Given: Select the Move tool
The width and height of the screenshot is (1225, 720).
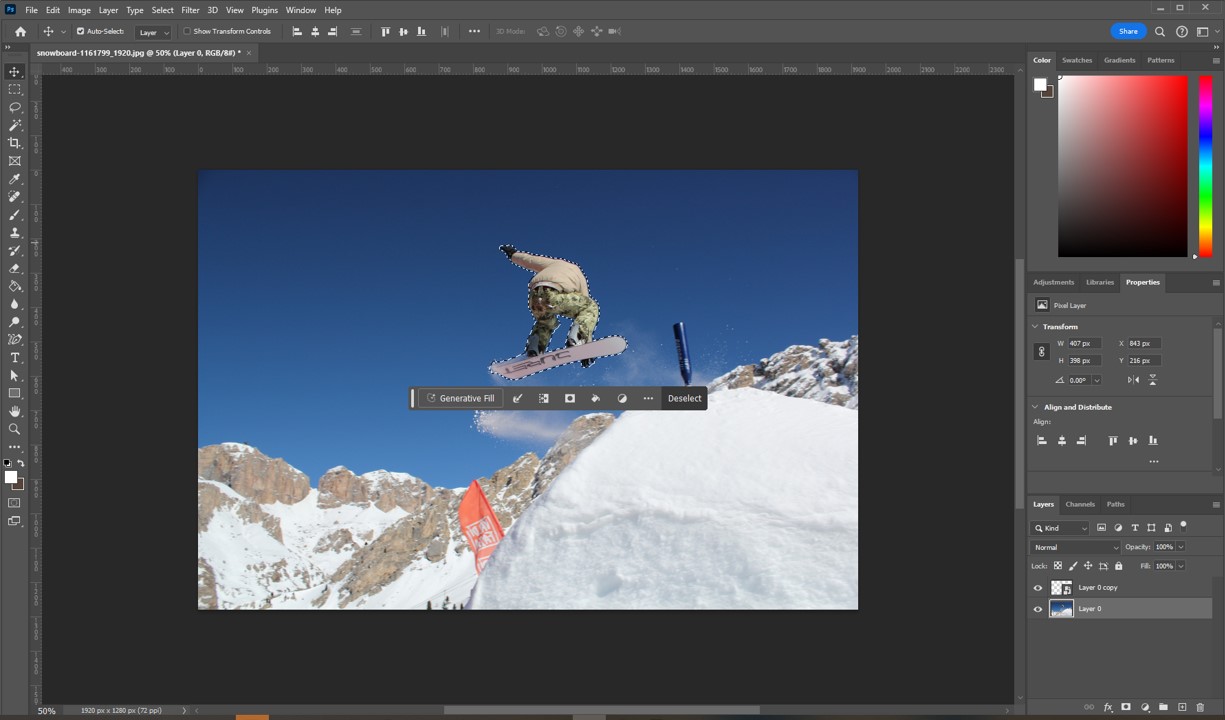Looking at the screenshot, I should (14, 72).
